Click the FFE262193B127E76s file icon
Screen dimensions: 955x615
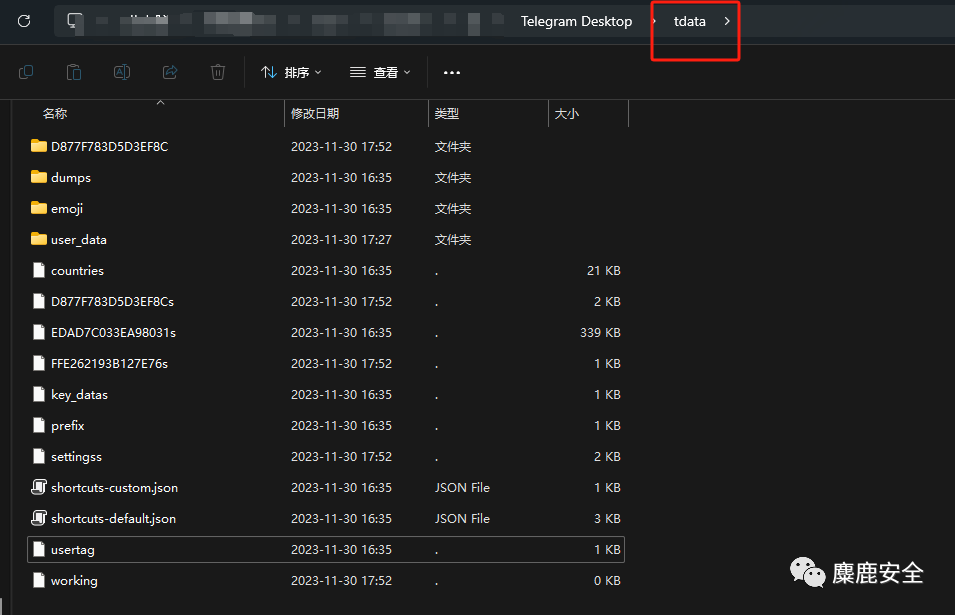pyautogui.click(x=39, y=364)
